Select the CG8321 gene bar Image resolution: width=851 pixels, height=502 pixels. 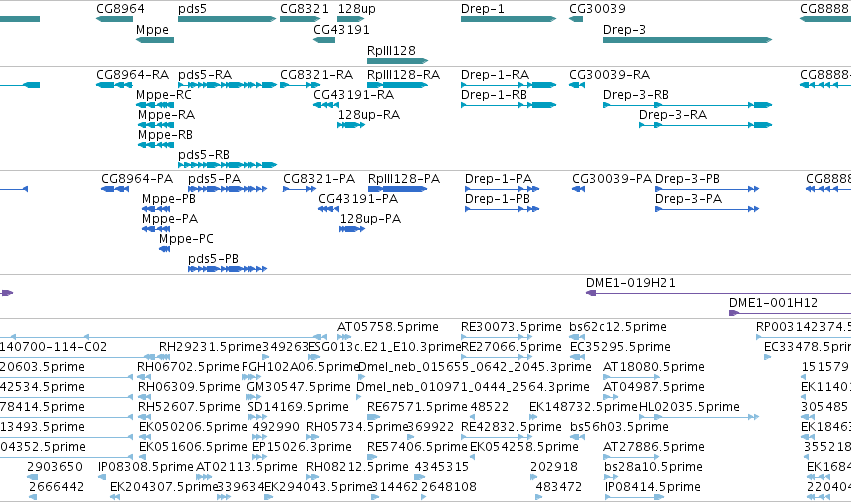tap(301, 19)
